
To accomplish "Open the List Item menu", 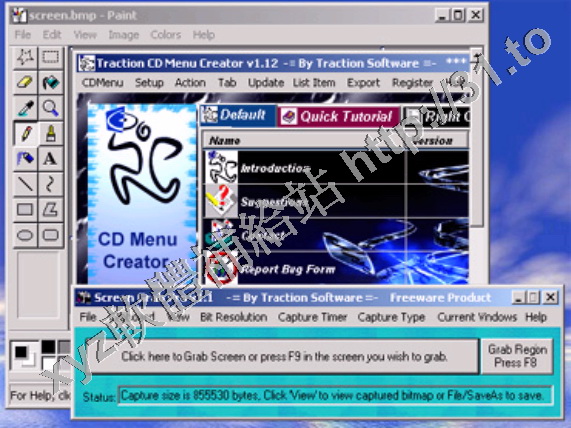I will coord(314,83).
